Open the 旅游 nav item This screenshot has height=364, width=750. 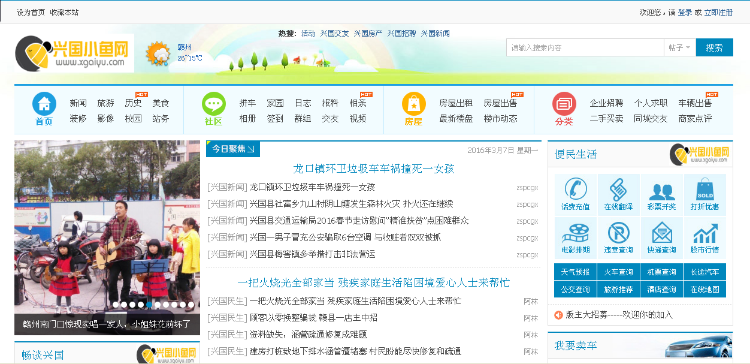(105, 103)
